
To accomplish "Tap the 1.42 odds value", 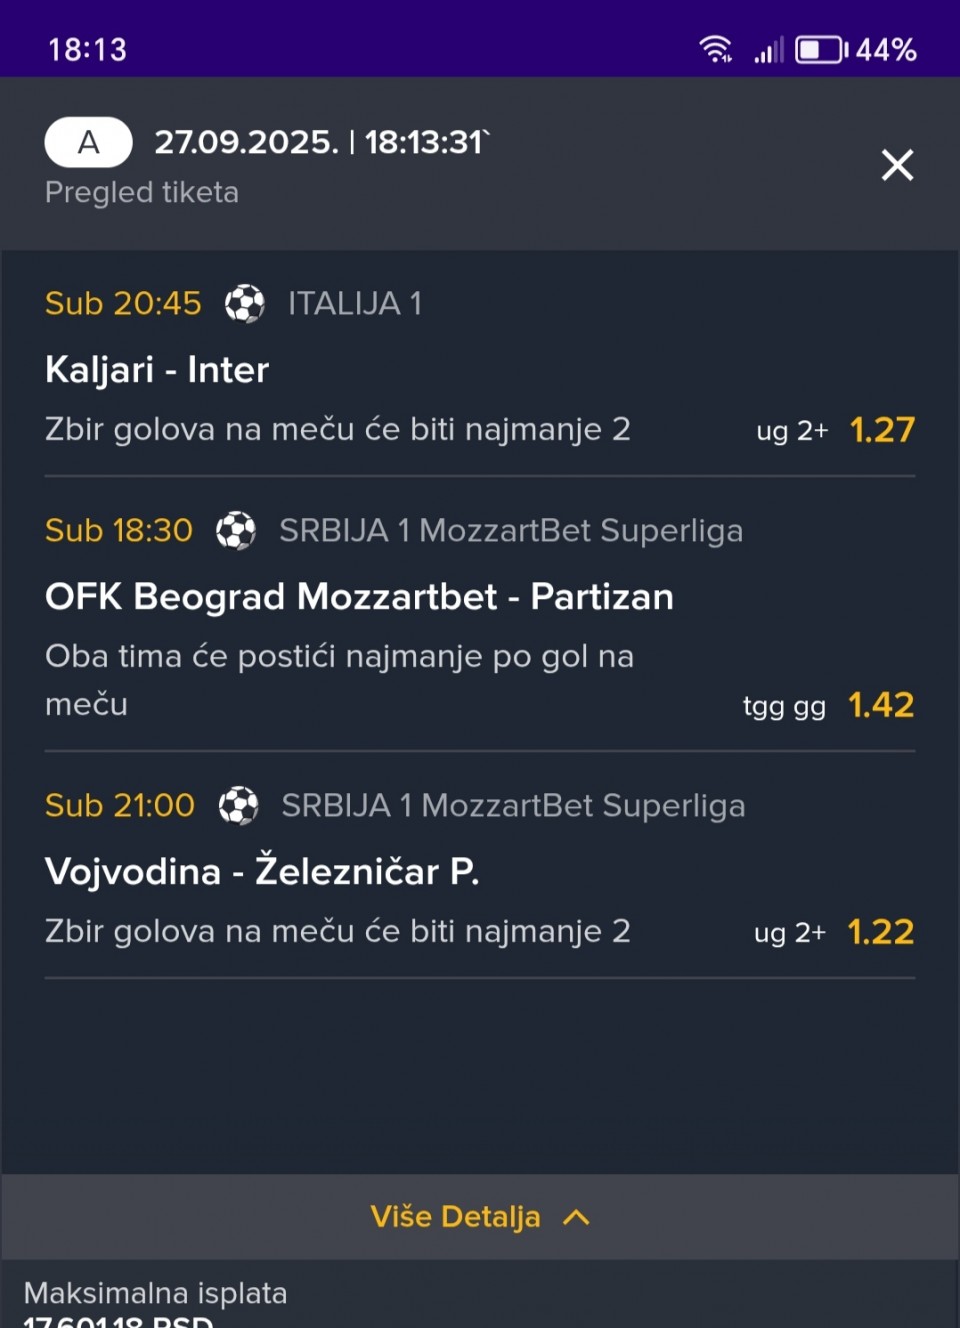I will point(881,705).
